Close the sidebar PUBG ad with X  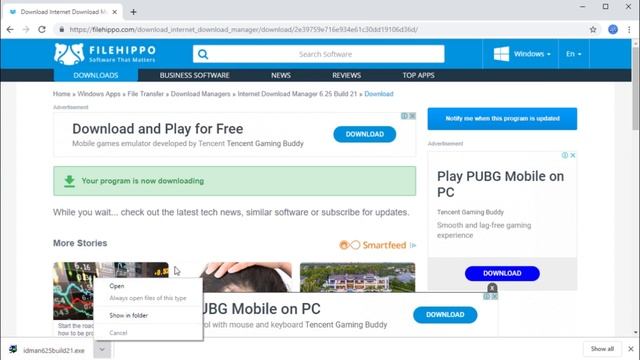[573, 155]
